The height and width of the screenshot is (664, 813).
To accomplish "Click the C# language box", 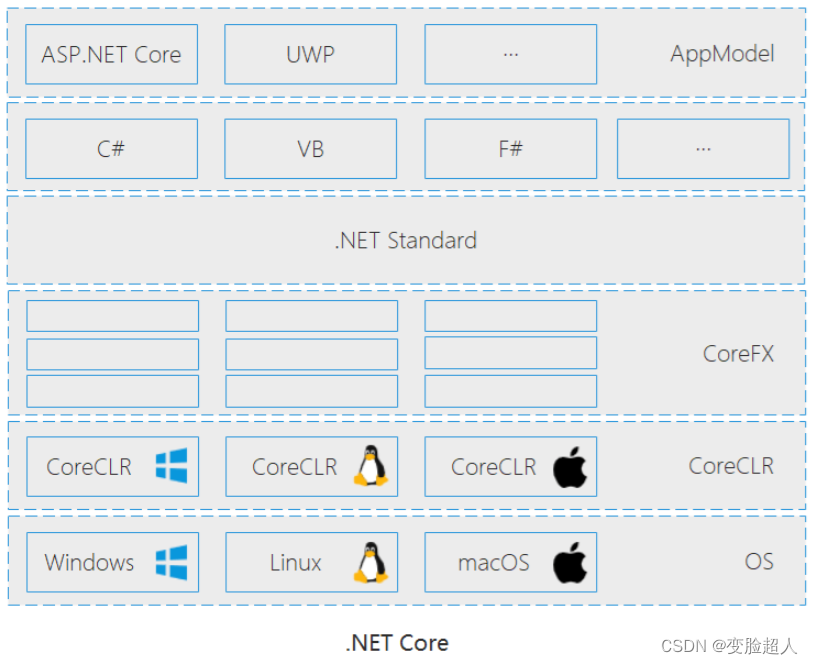I will click(x=111, y=149).
